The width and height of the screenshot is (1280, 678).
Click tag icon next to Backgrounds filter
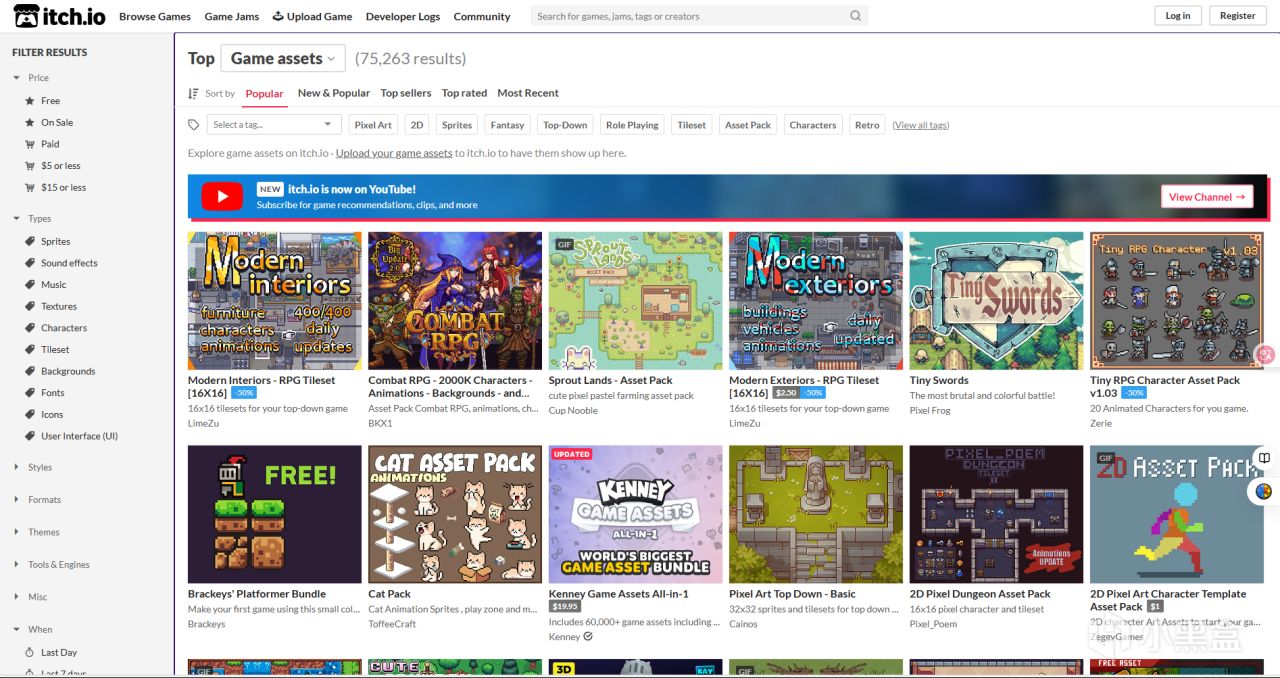click(30, 371)
